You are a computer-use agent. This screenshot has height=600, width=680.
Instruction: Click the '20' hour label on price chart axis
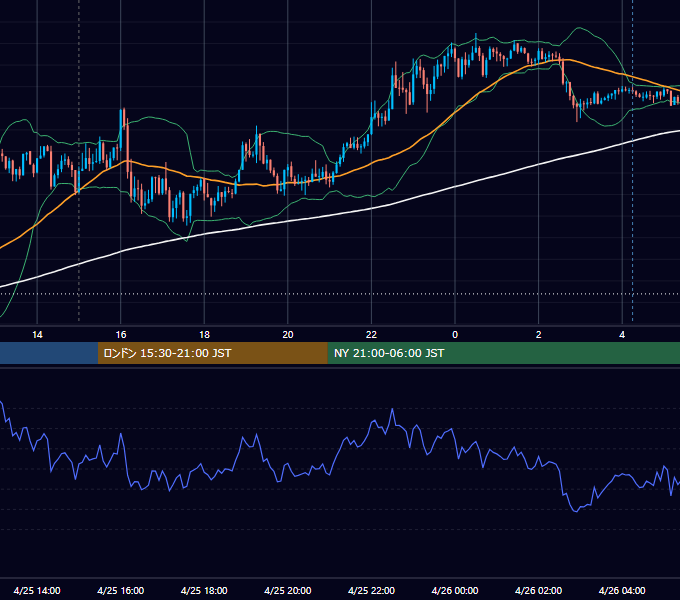(x=288, y=335)
